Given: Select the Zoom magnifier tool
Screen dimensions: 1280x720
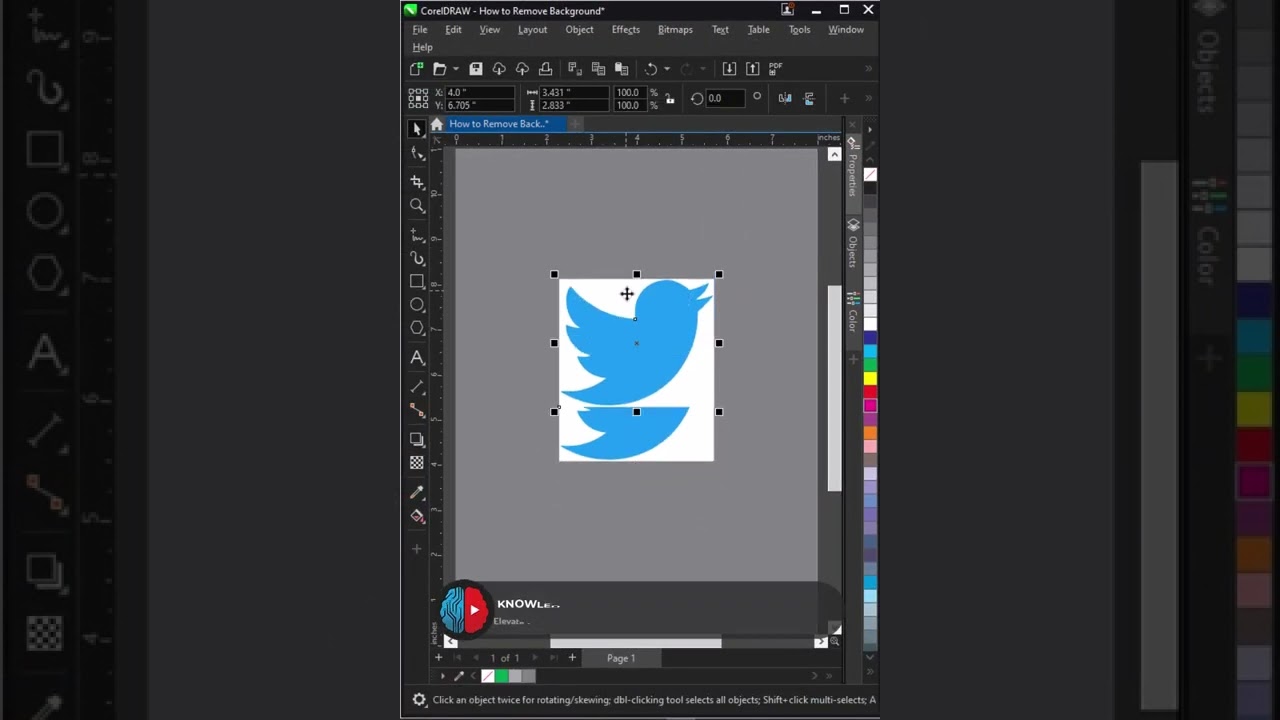Looking at the screenshot, I should click(417, 206).
